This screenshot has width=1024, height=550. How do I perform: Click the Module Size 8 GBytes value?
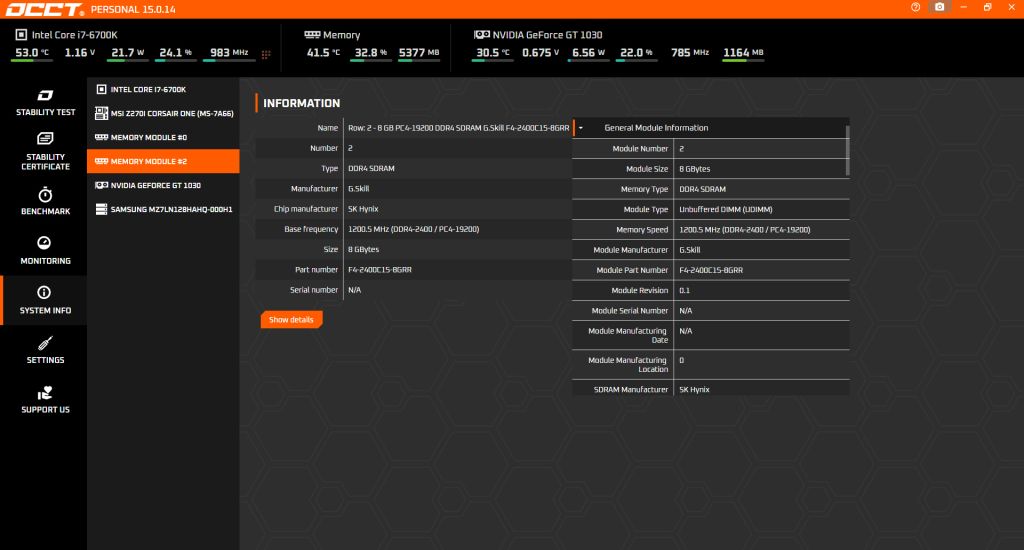[x=694, y=169]
